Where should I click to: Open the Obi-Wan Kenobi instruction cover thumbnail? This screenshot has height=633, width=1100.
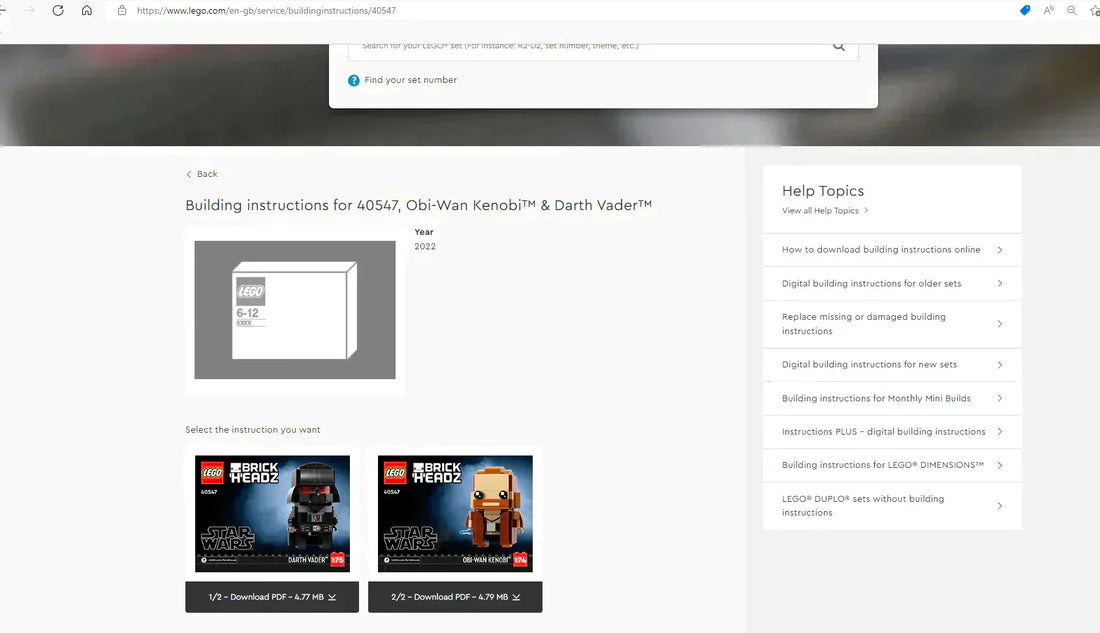tap(455, 514)
